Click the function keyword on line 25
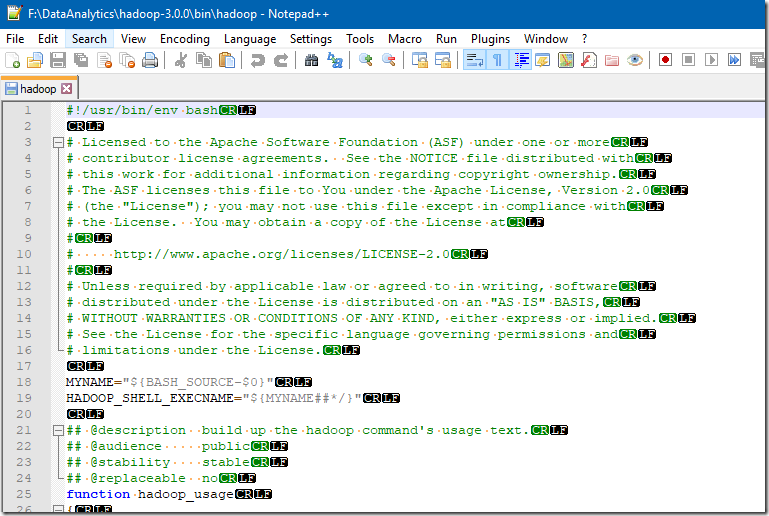The height and width of the screenshot is (516, 769). click(98, 494)
